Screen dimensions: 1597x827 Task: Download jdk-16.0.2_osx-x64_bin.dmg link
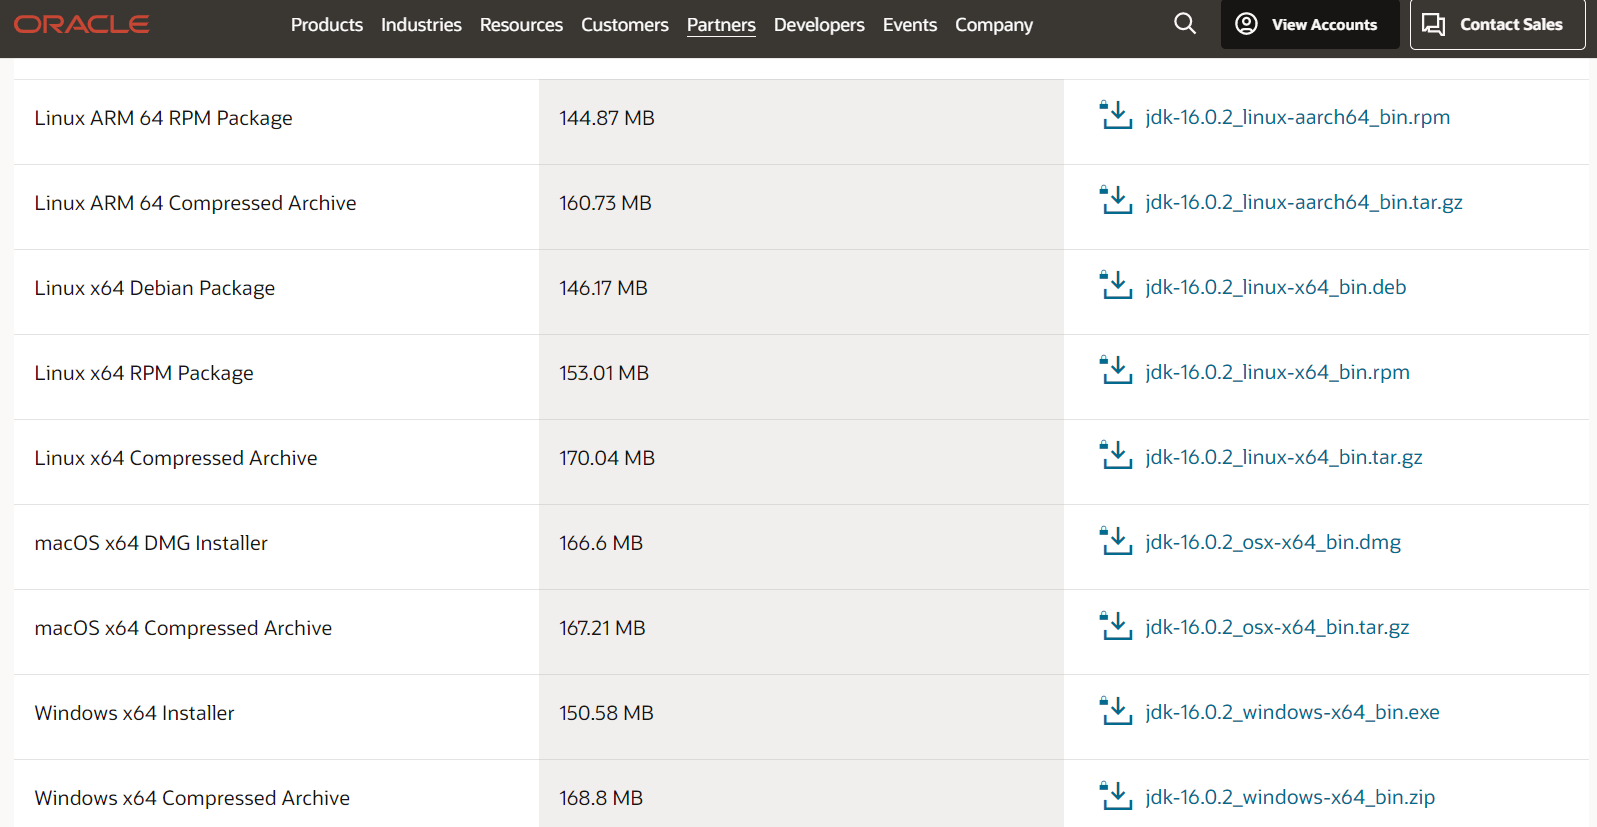click(x=1273, y=542)
